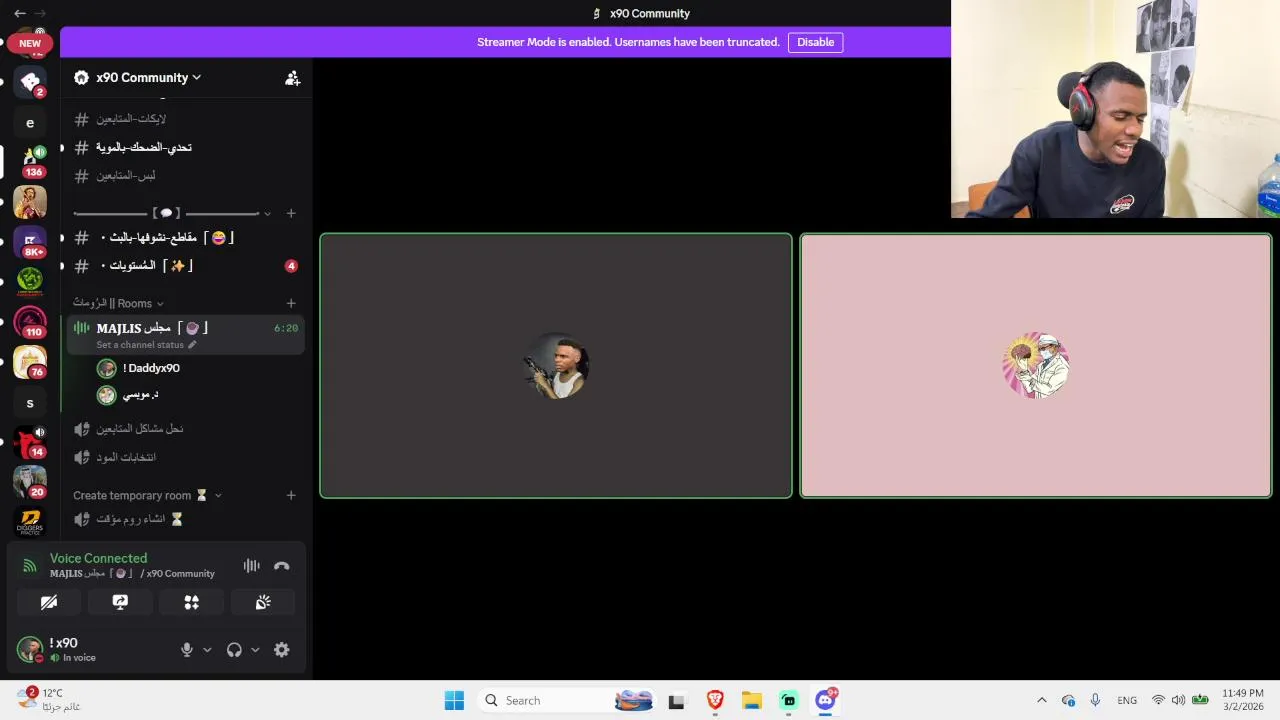Open the server with 20 badge
This screenshot has width=1280, height=720.
30,482
